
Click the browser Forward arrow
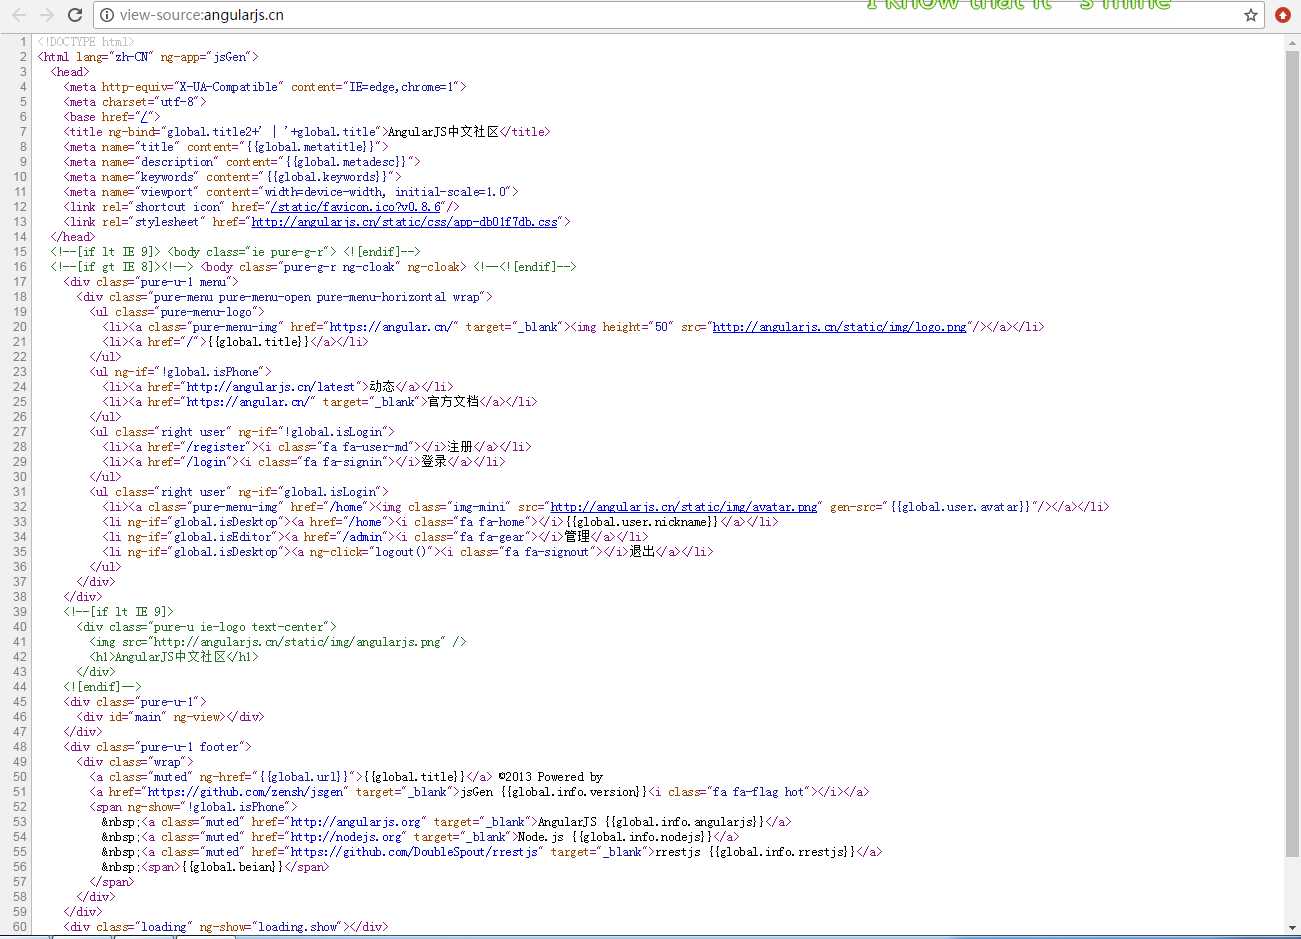coord(46,15)
